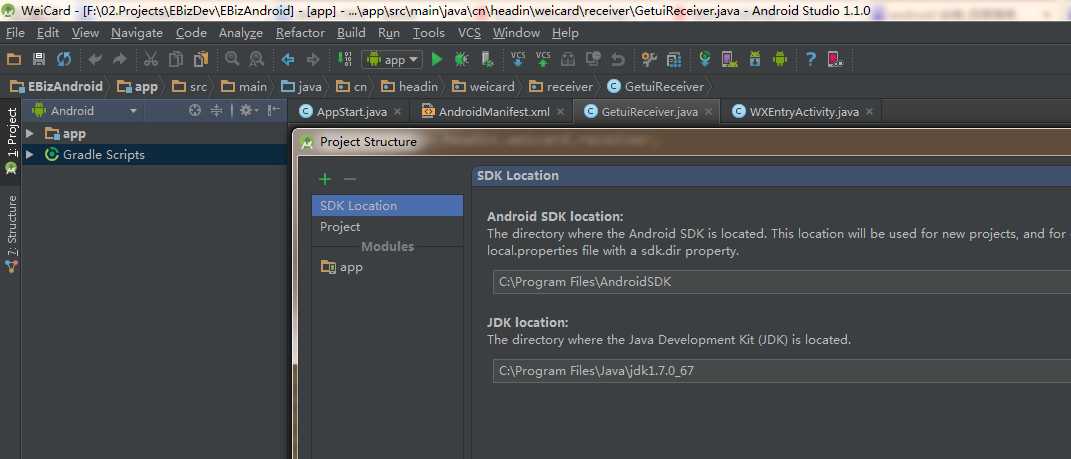Viewport: 1071px width, 459px height.
Task: Switch to WXEntryActivity.java tab
Action: coord(804,111)
